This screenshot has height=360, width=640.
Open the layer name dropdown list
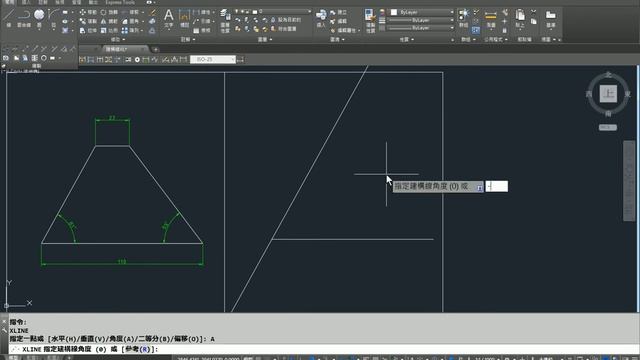[x=273, y=11]
